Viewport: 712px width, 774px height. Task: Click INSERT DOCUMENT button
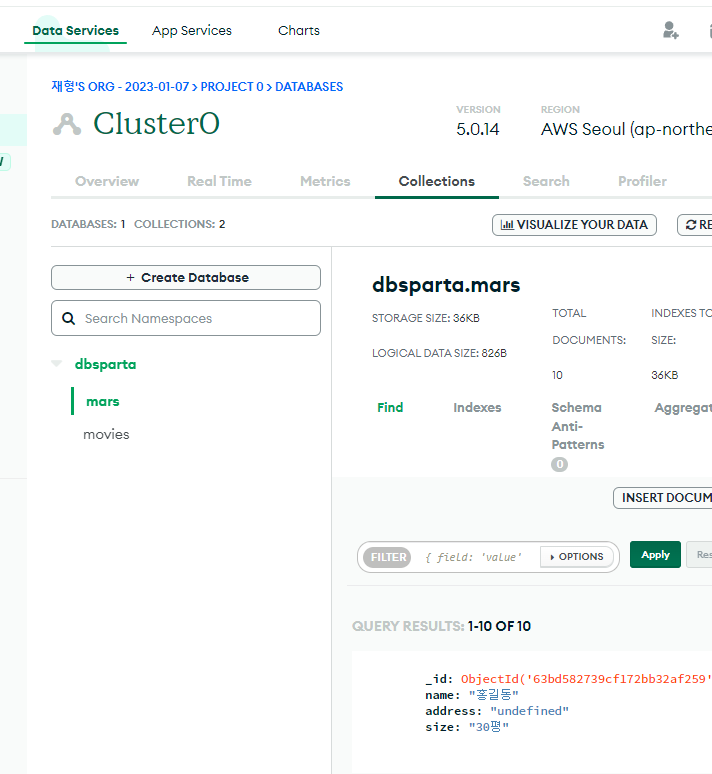[x=663, y=498]
